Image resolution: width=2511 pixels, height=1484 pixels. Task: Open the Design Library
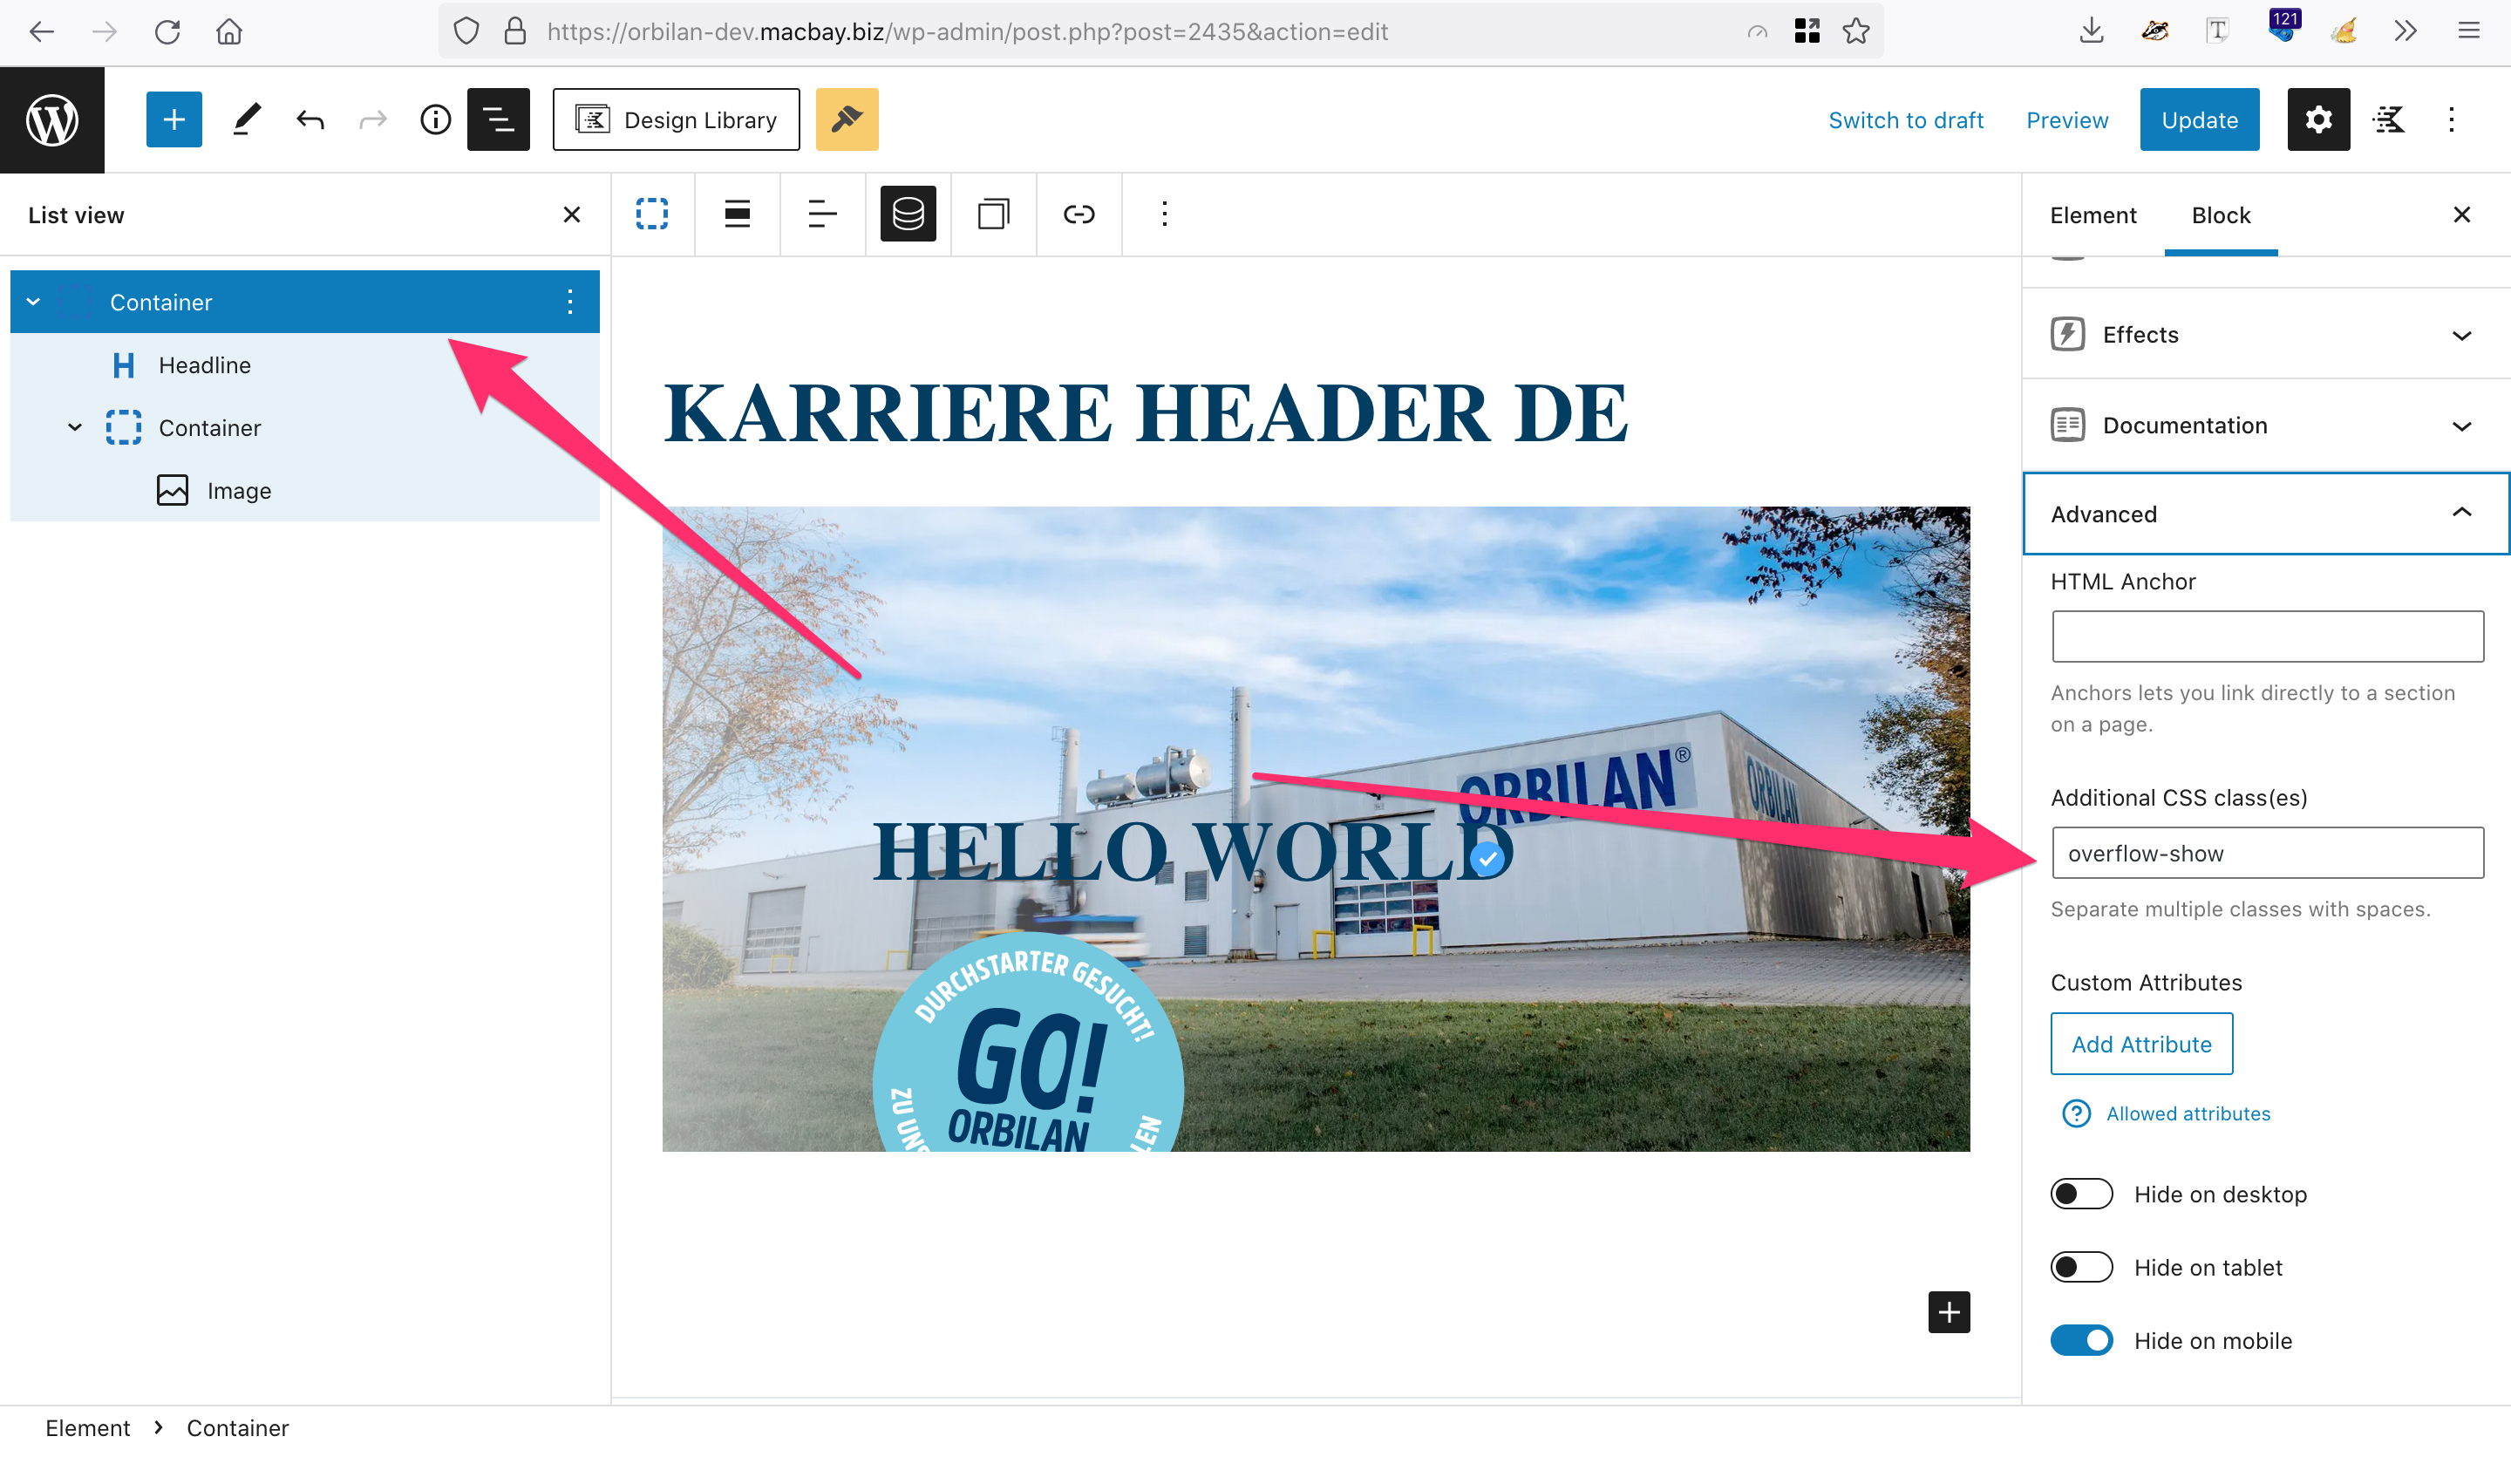pos(676,120)
